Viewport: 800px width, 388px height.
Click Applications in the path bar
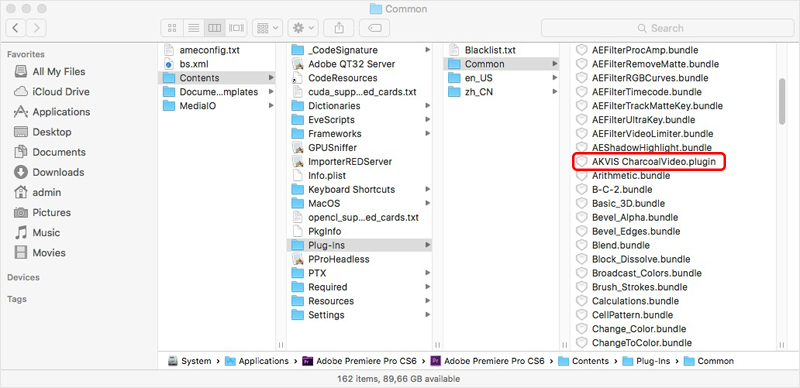point(257,361)
